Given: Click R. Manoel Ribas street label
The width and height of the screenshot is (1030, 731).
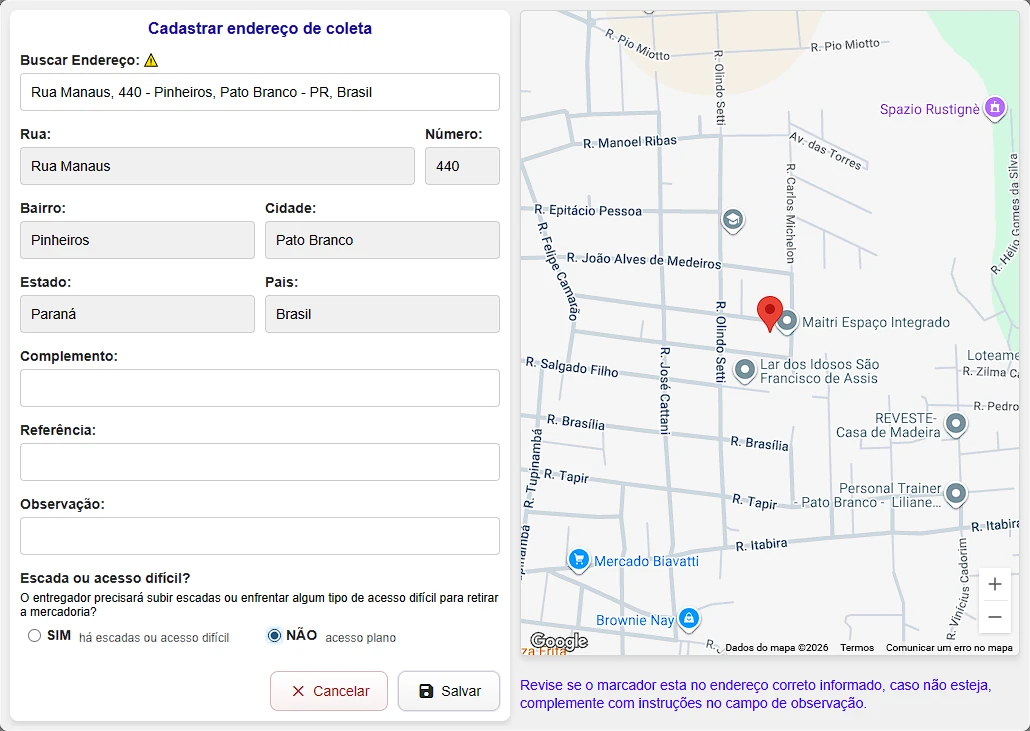Looking at the screenshot, I should [629, 142].
